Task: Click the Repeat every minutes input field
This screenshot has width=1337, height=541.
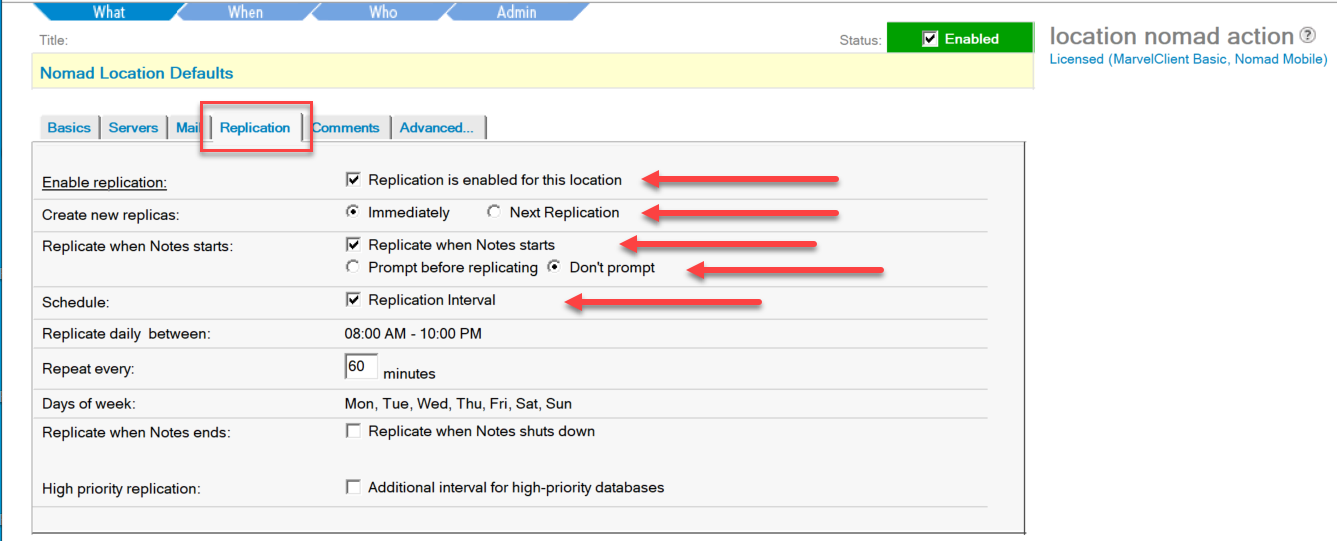Action: [361, 367]
